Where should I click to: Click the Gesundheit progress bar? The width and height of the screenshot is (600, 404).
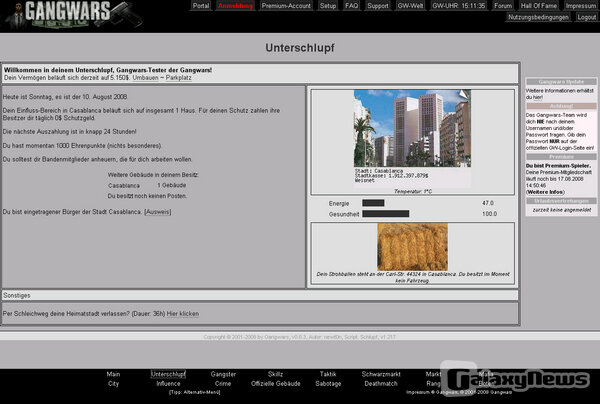(386, 214)
